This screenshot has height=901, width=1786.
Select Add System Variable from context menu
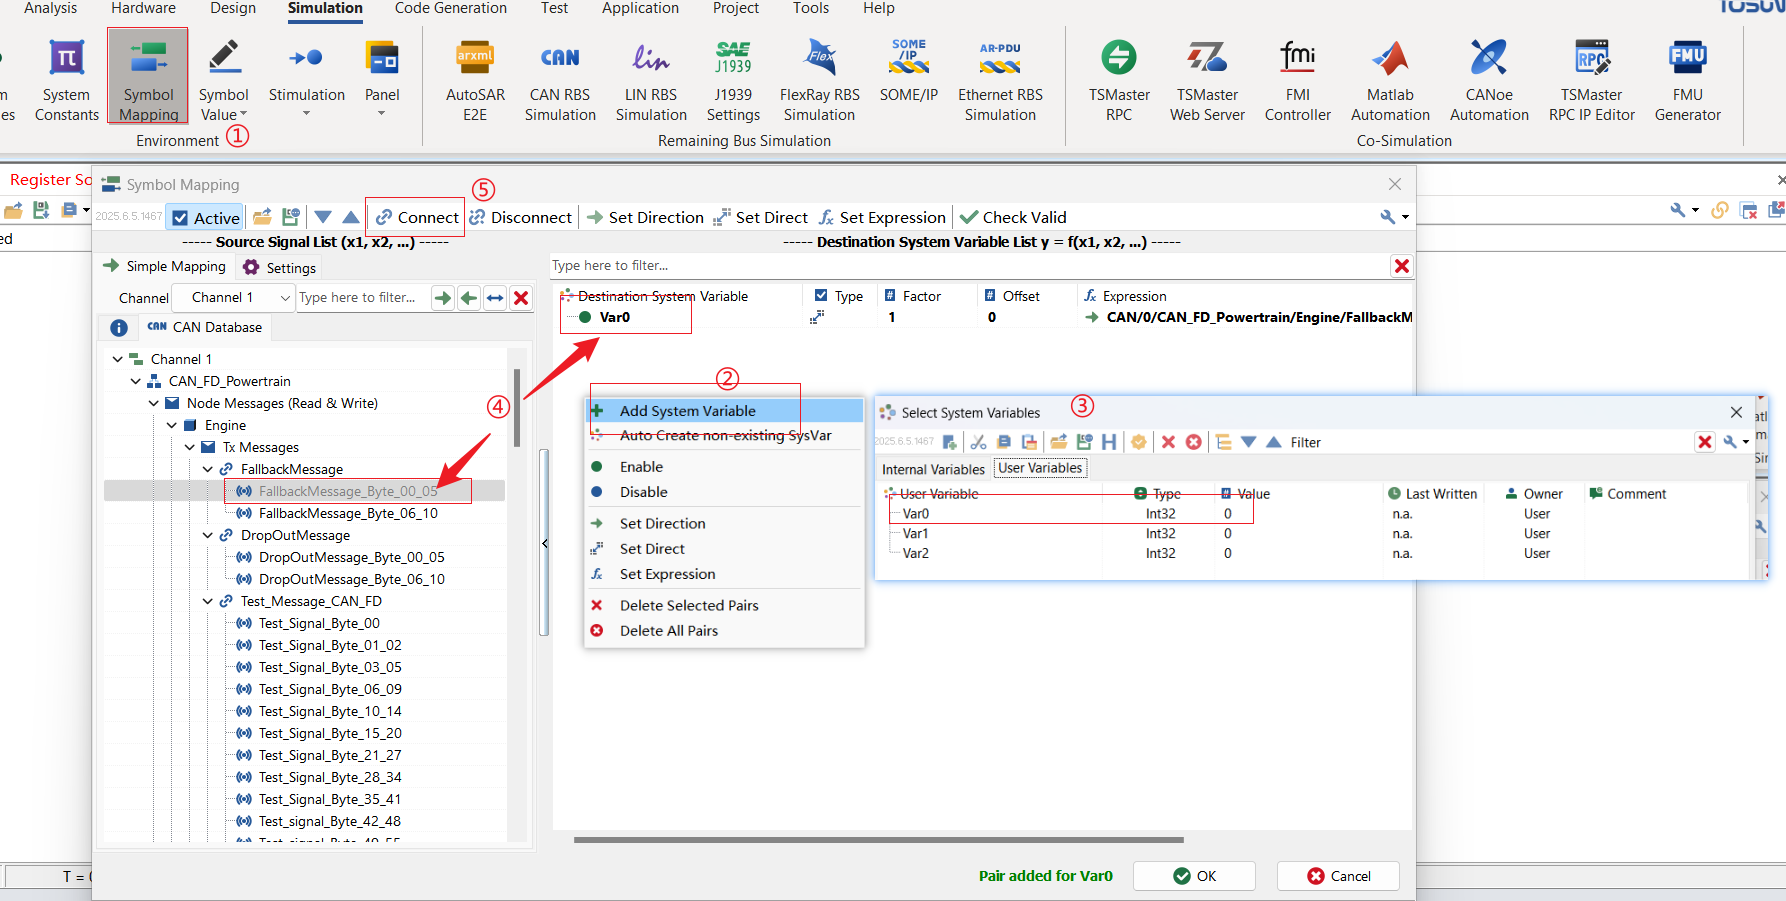coord(687,411)
